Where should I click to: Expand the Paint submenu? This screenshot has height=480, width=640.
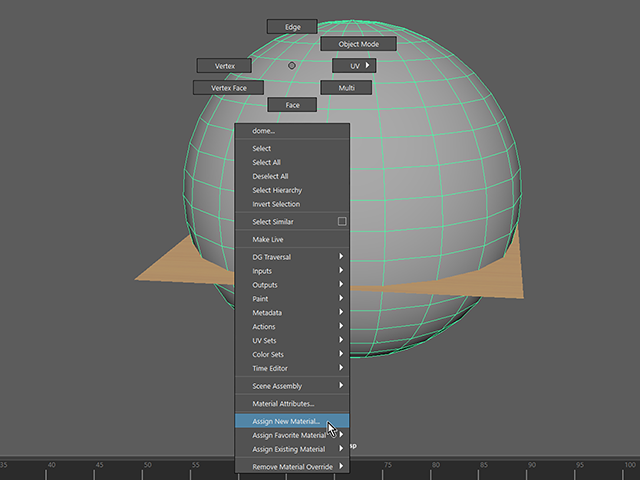[292, 298]
